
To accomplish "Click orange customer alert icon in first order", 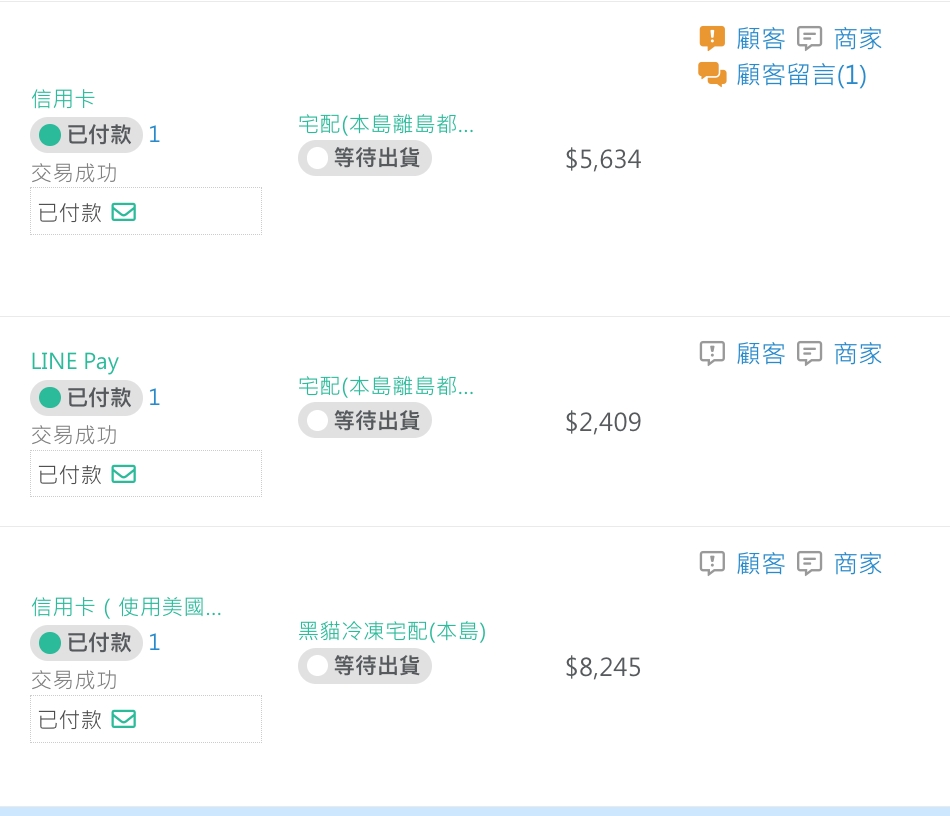I will 711,39.
